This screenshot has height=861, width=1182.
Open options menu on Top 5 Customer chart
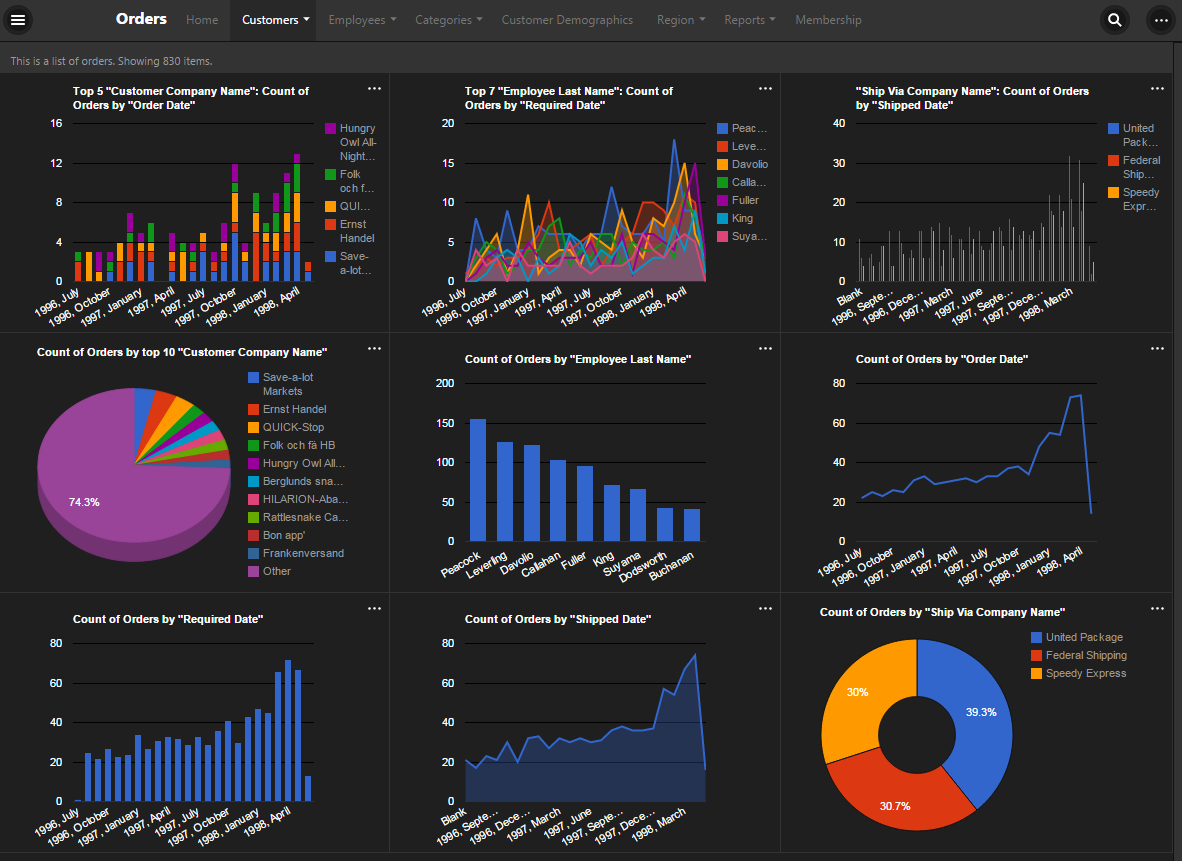pos(374,88)
